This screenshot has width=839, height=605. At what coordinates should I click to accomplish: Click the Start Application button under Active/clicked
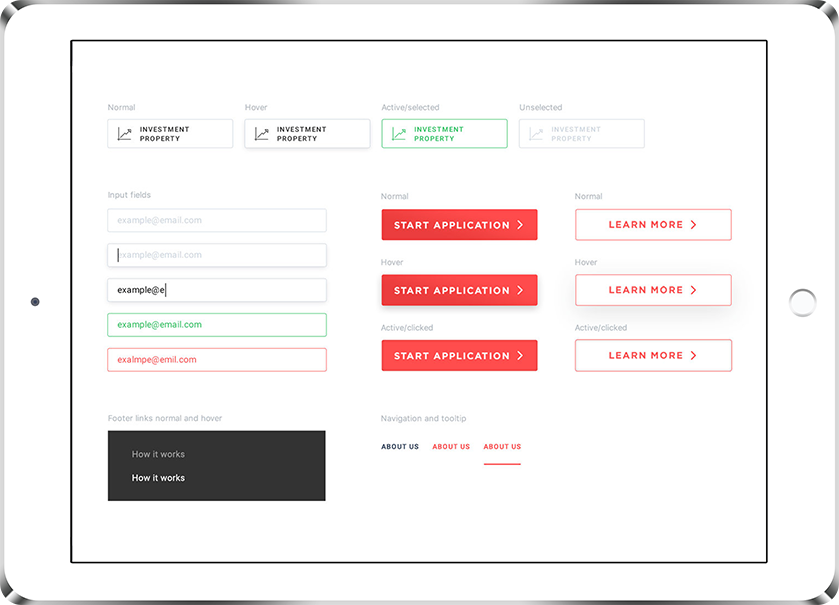459,355
